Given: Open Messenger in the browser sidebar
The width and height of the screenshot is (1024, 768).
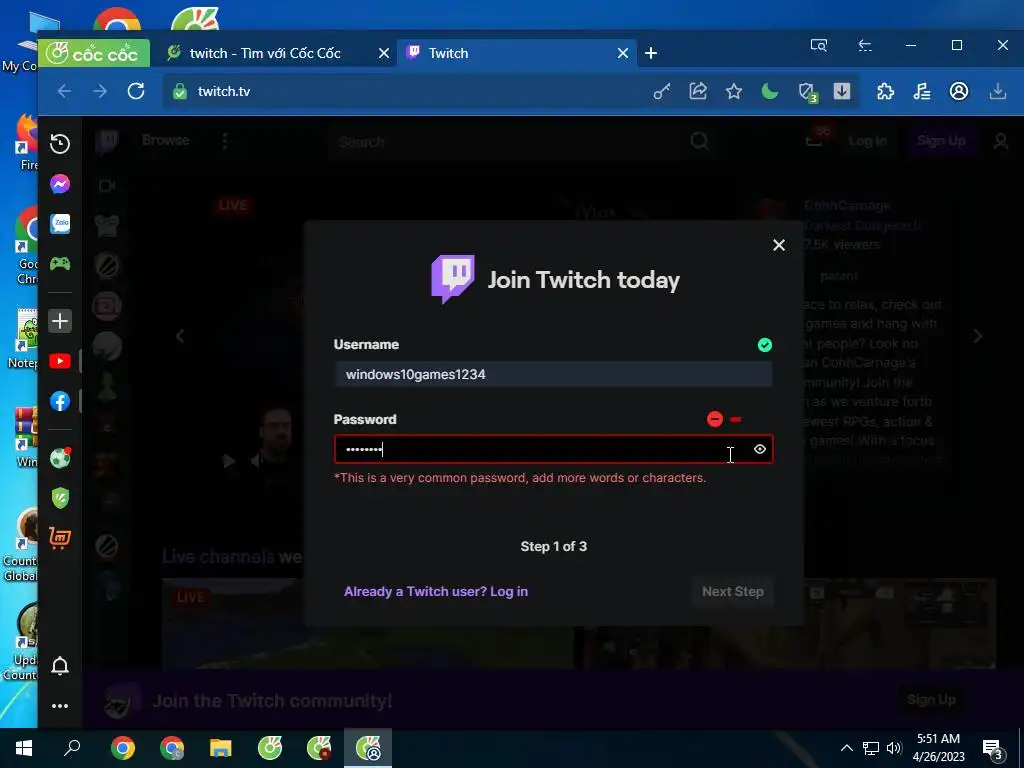Looking at the screenshot, I should (x=60, y=184).
